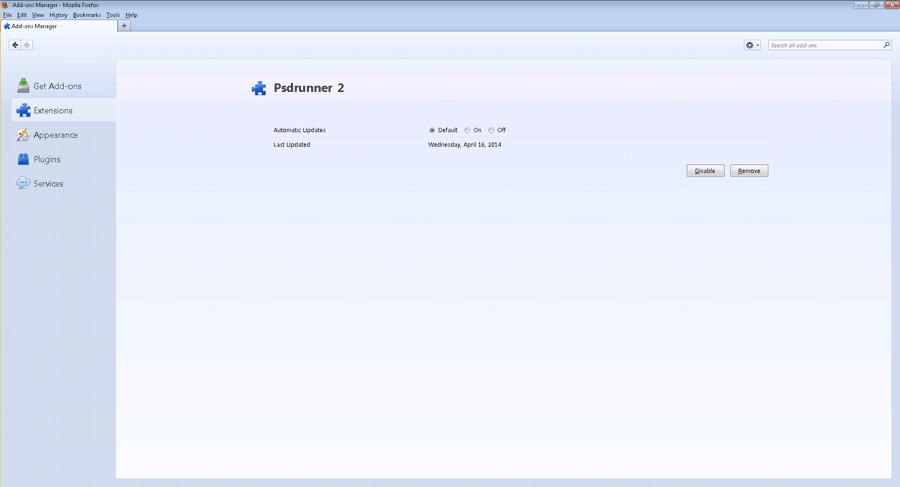
Task: Select Default for Automatic Updates
Action: 432,130
